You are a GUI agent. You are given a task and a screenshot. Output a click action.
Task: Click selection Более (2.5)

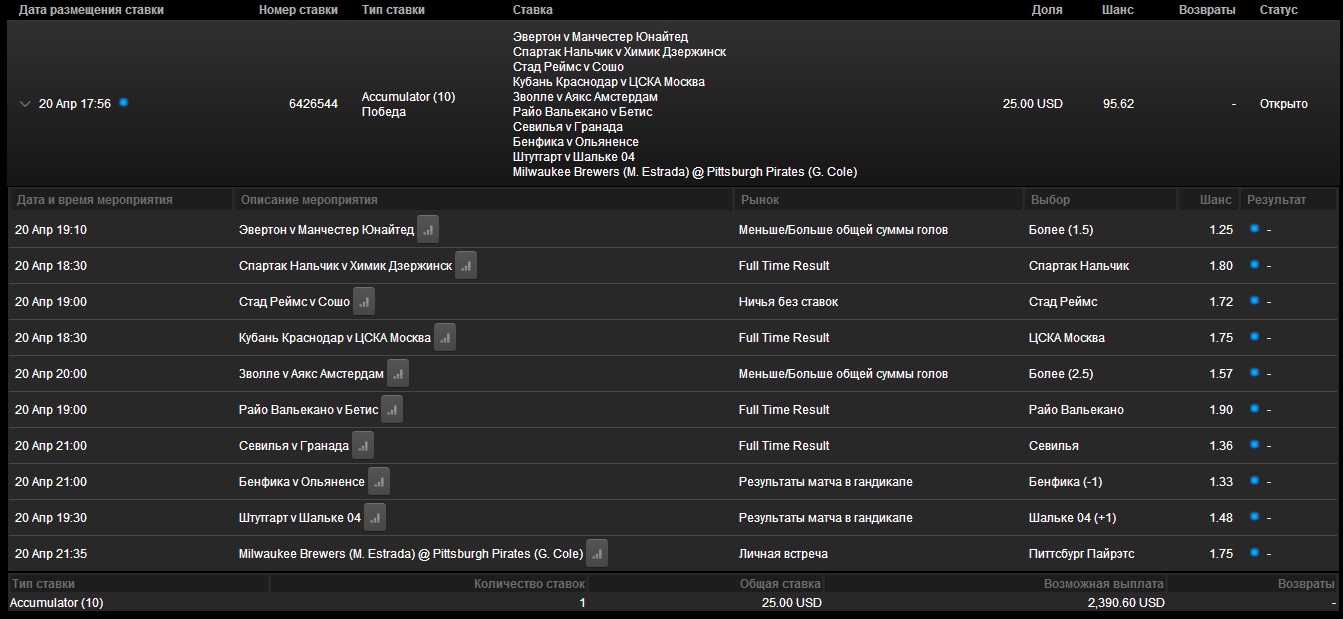(1061, 374)
